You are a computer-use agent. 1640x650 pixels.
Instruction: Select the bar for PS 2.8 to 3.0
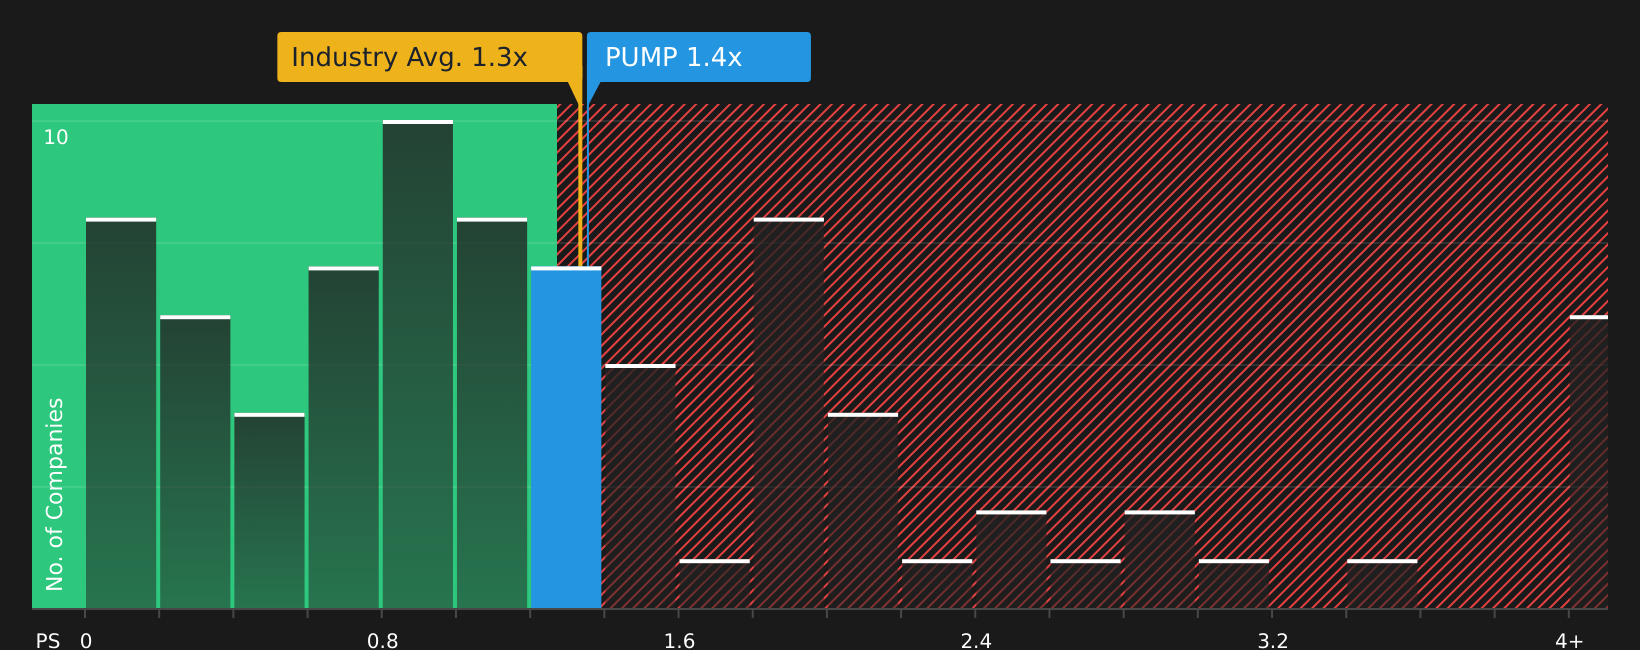click(1160, 560)
